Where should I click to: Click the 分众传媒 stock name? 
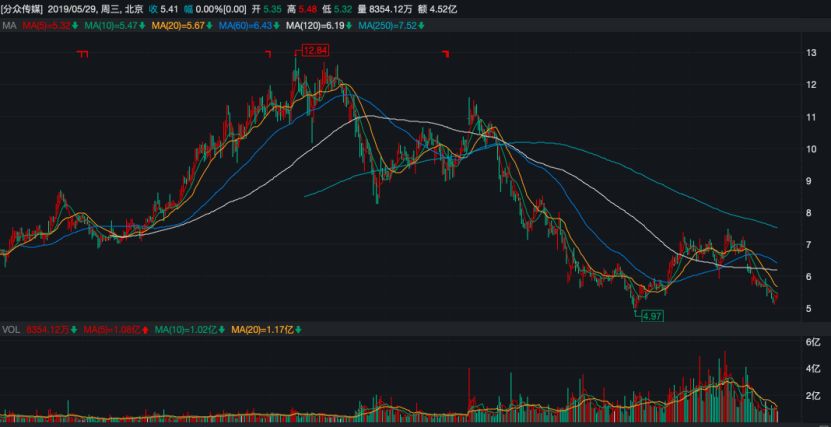pos(21,9)
